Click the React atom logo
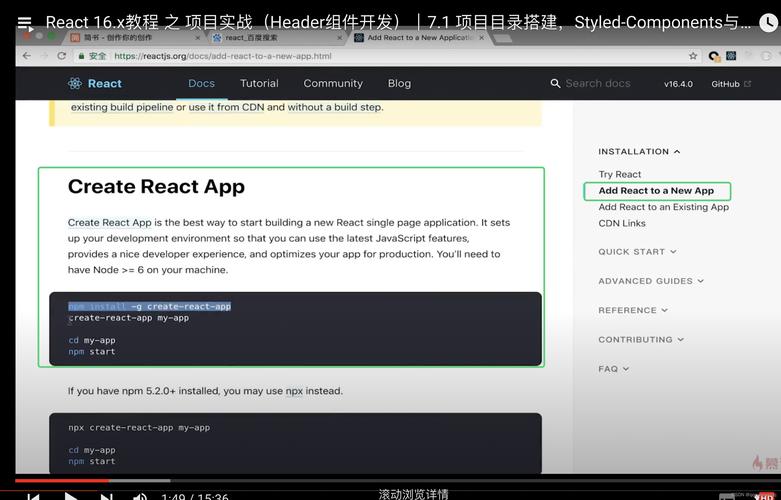Screen dimensions: 781x500 (x=75, y=83)
